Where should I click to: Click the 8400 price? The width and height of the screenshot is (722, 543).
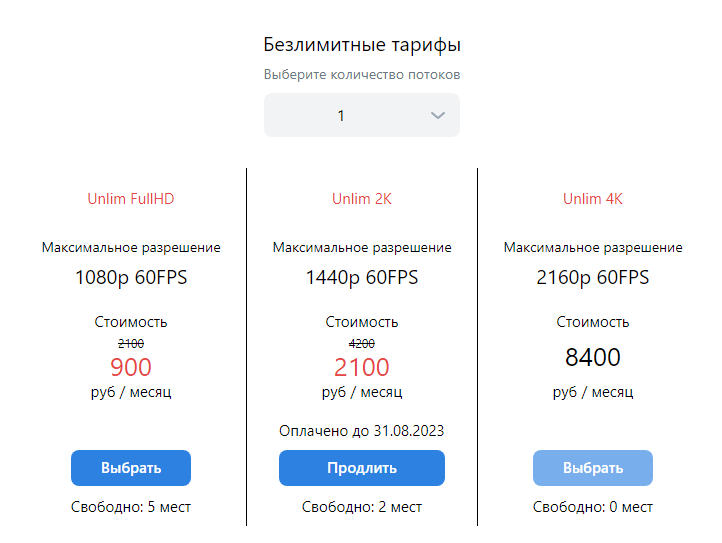click(593, 357)
